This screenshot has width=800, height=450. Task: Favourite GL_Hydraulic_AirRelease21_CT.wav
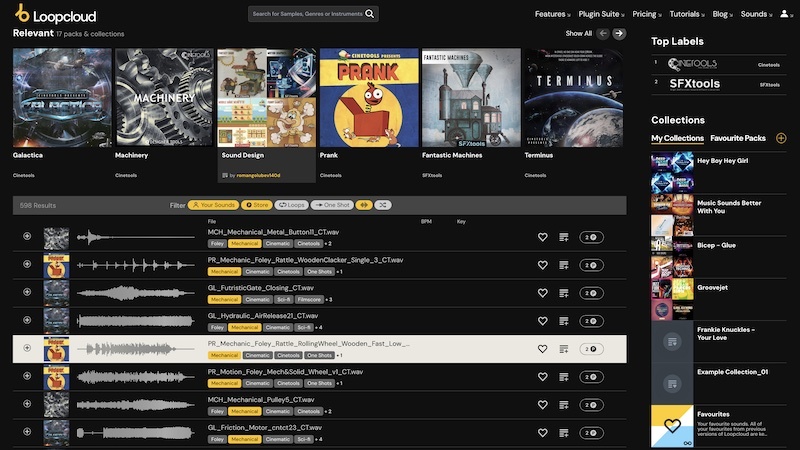[542, 321]
